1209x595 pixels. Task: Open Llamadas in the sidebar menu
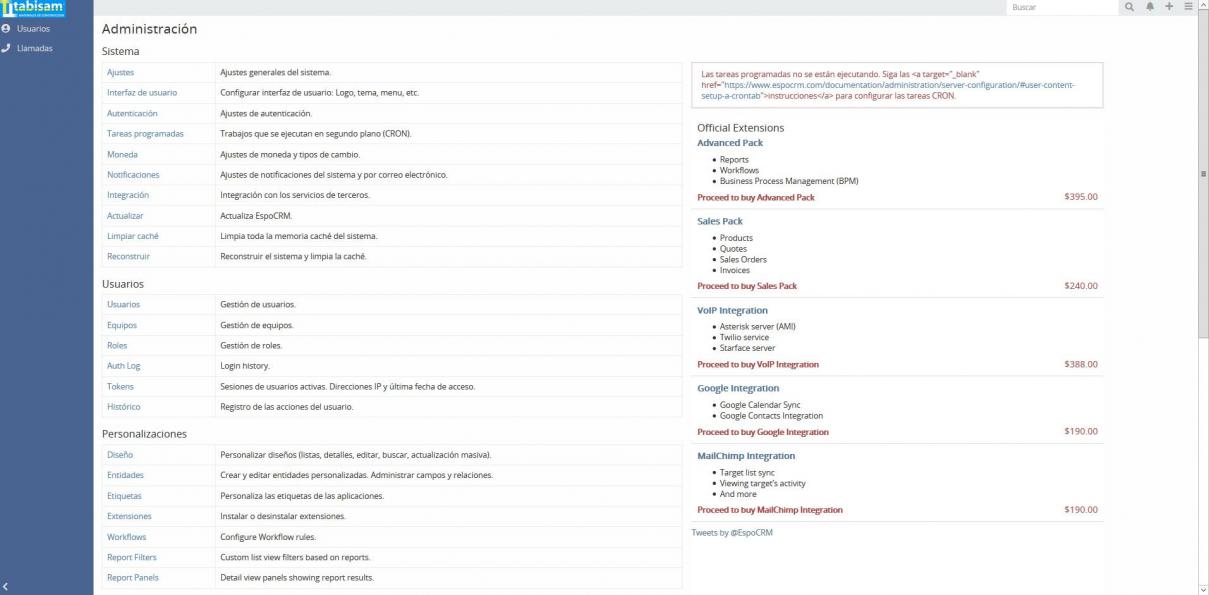point(35,48)
